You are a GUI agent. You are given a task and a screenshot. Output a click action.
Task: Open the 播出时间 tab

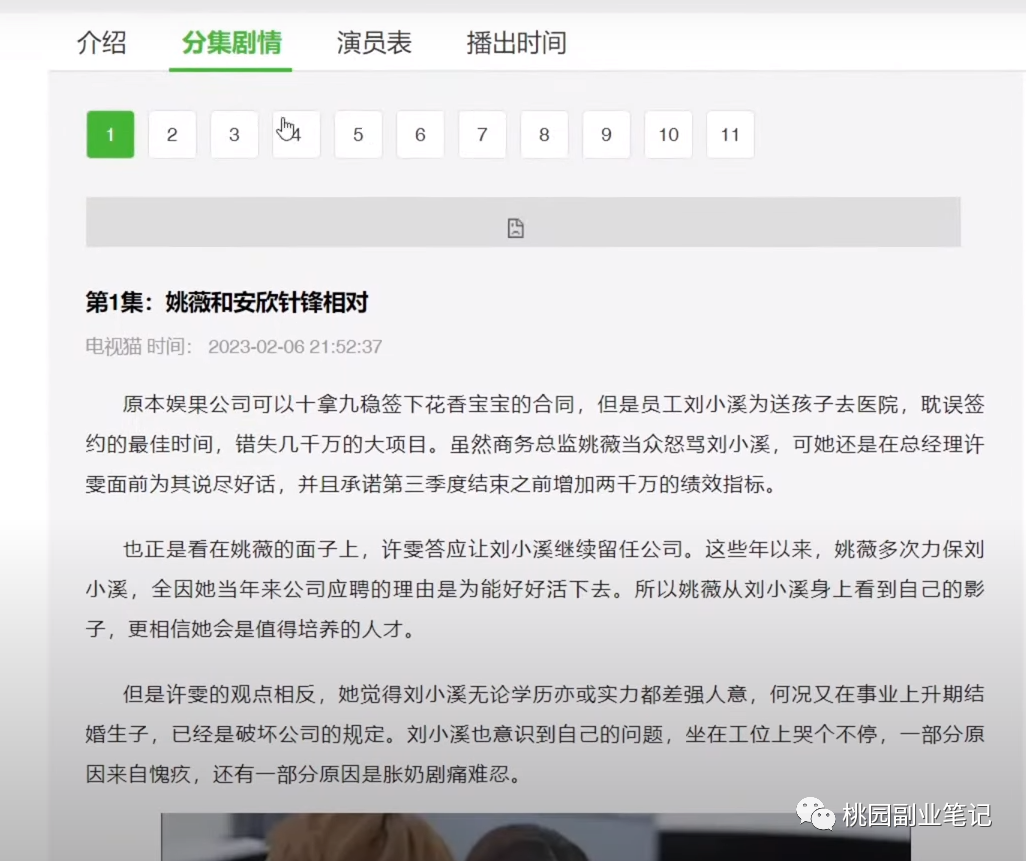[x=516, y=43]
